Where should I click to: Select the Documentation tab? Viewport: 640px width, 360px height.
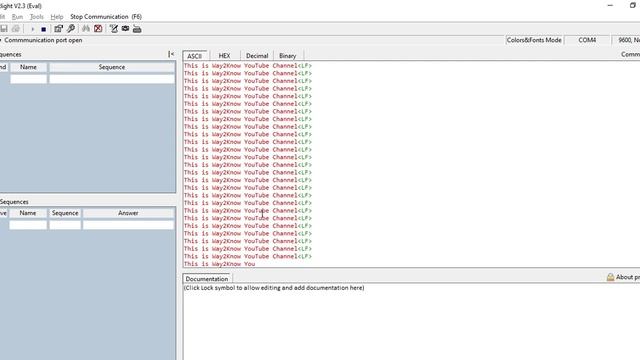point(207,279)
